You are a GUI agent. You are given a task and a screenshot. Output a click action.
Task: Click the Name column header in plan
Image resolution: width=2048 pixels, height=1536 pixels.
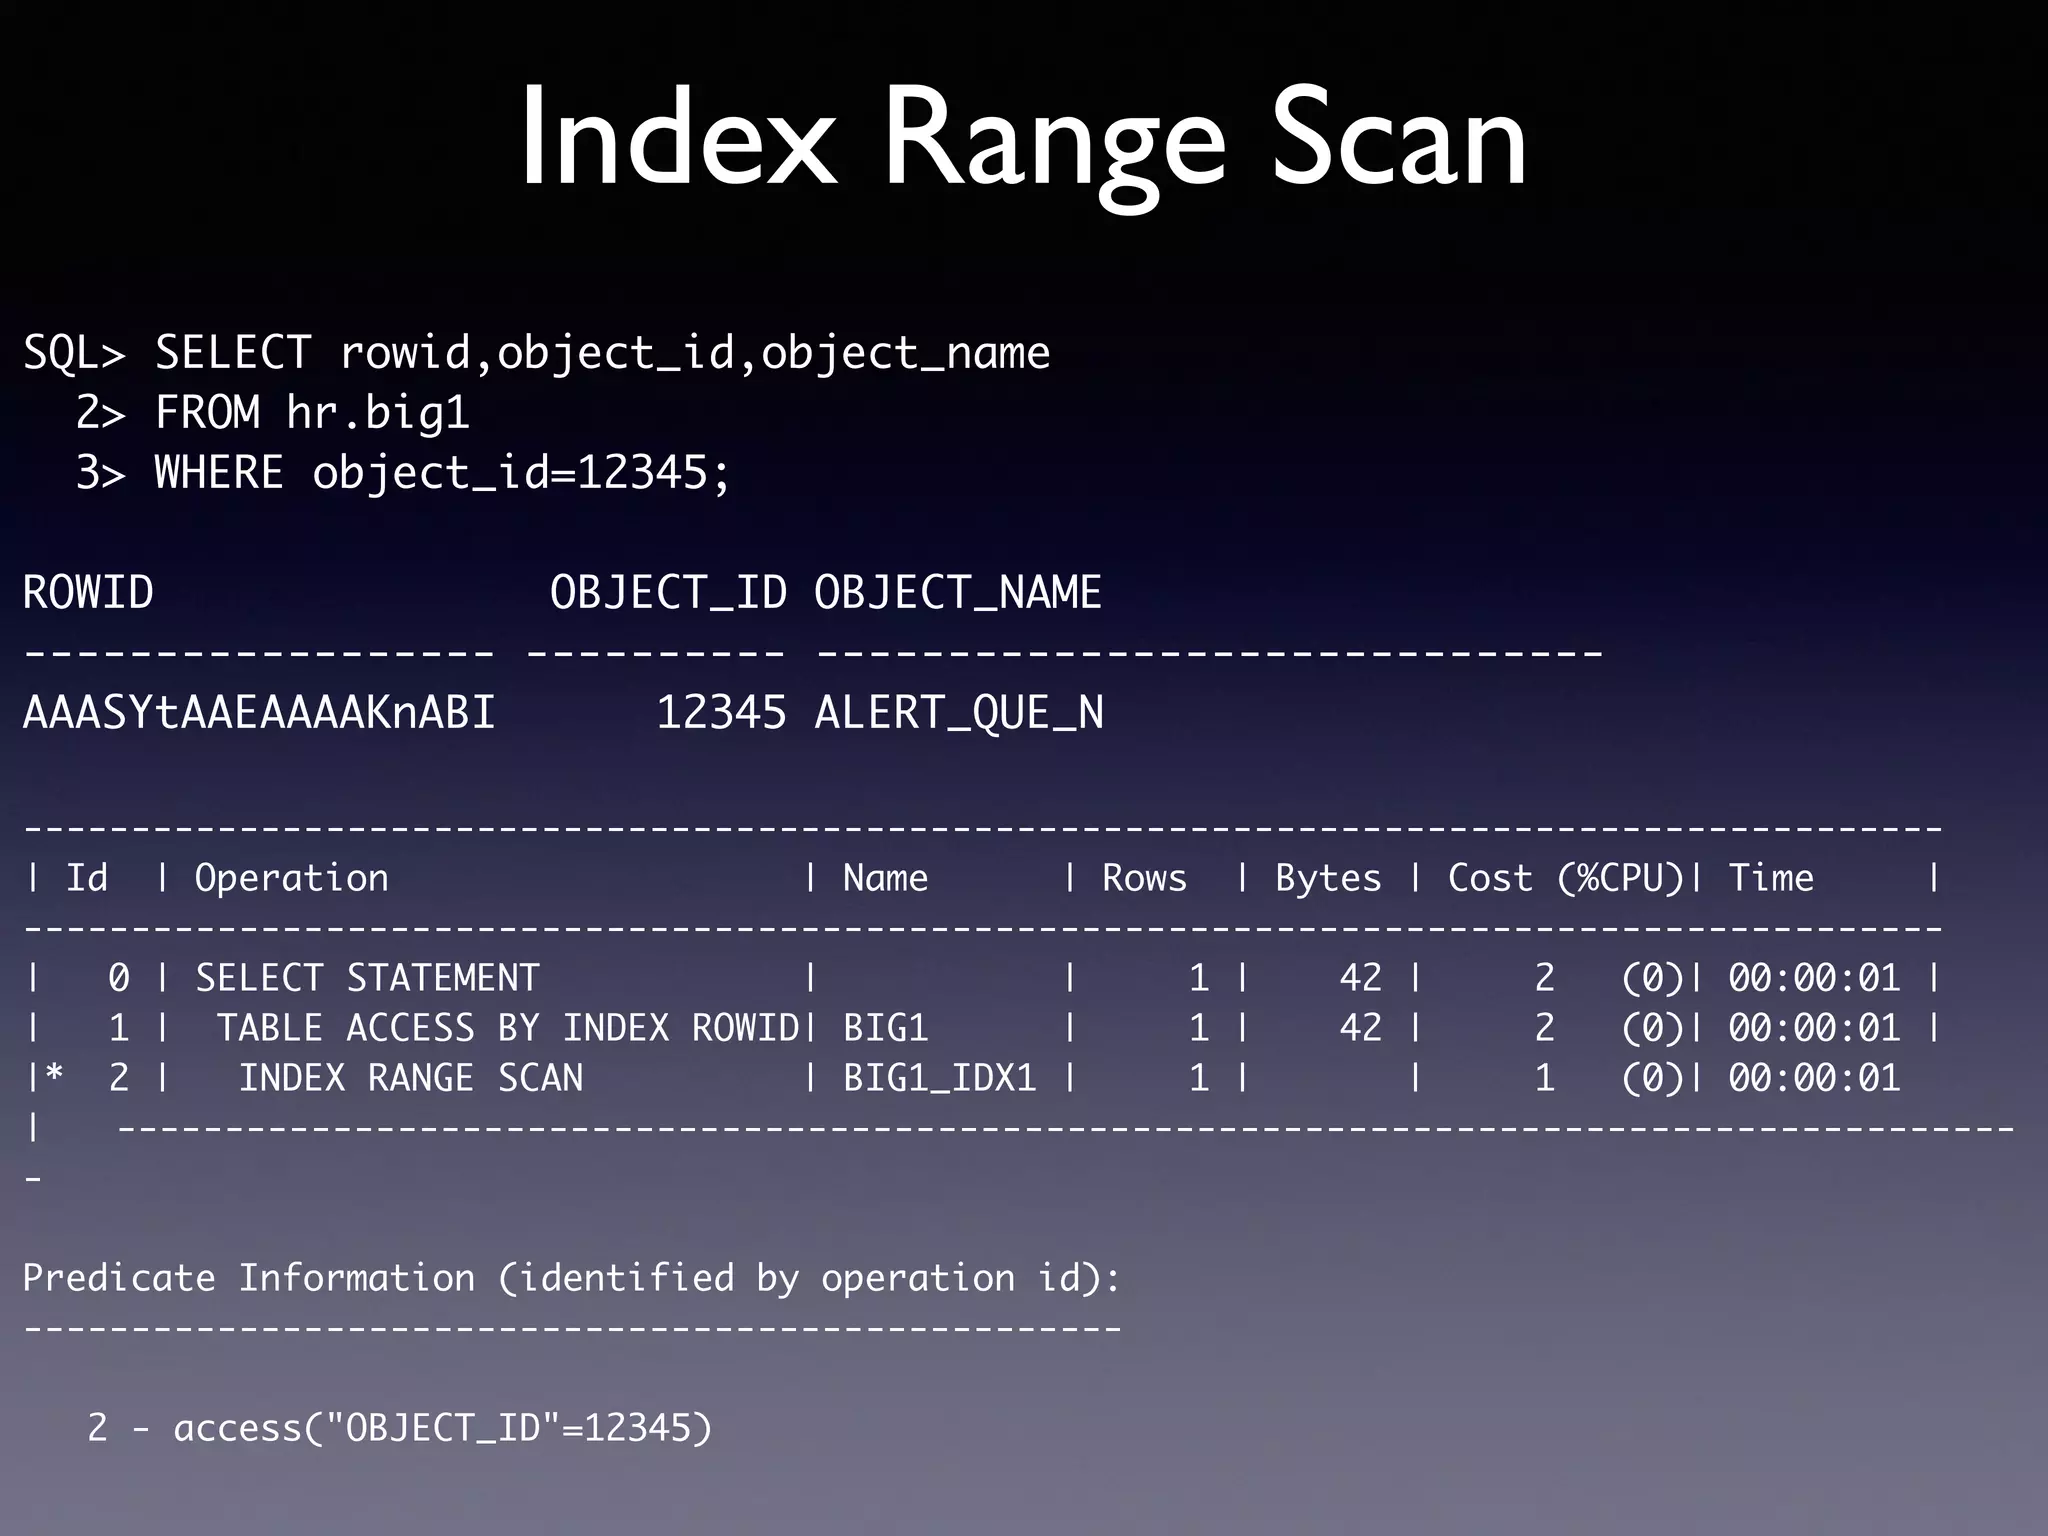click(885, 878)
